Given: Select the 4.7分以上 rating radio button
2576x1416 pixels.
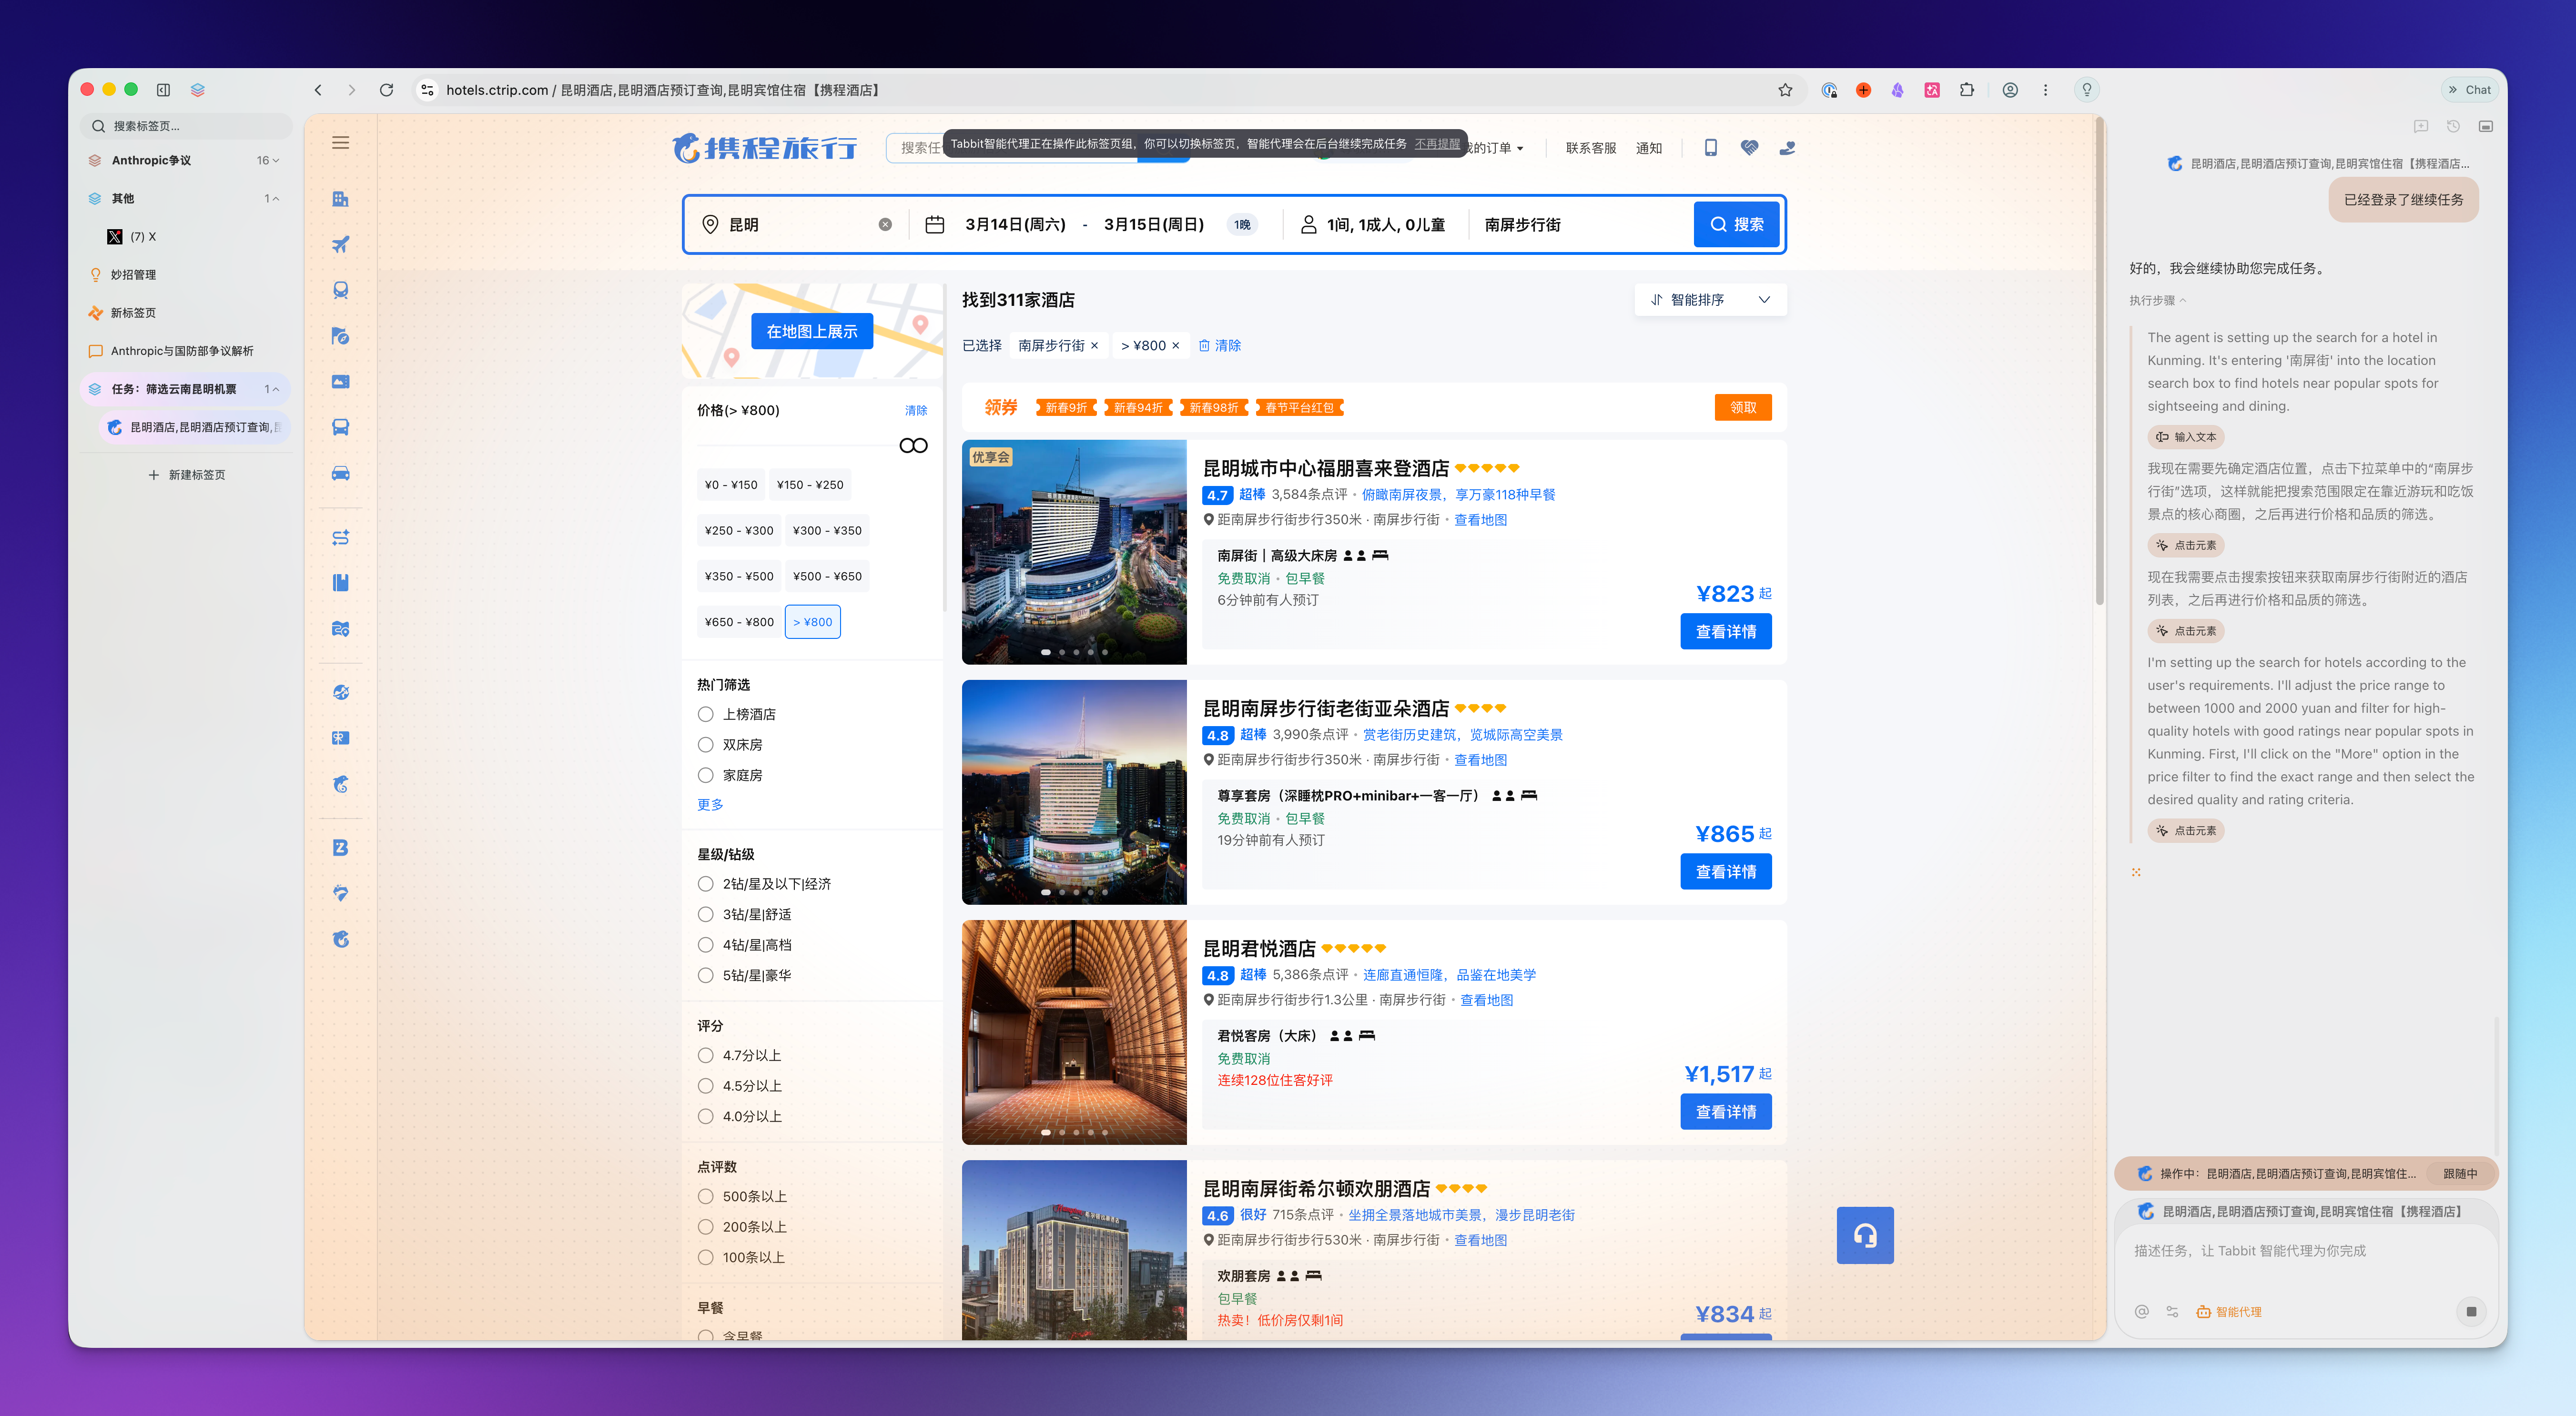Looking at the screenshot, I should [x=706, y=1055].
